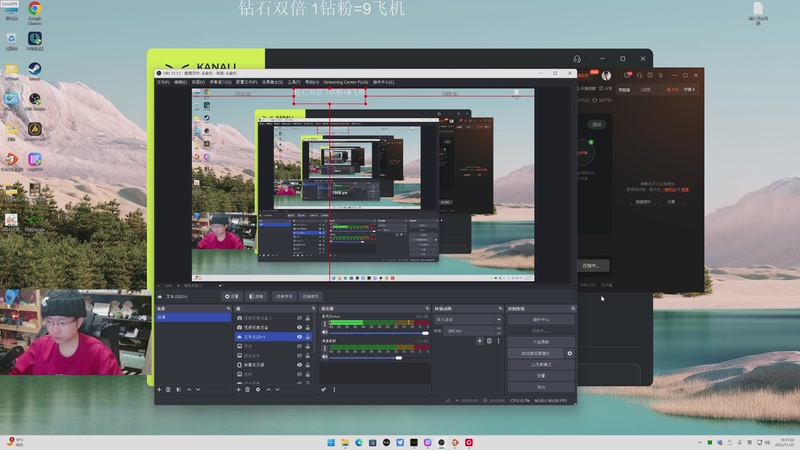Pop out the Audio Mixer dock icon
The image size is (800, 450).
pos(427,309)
